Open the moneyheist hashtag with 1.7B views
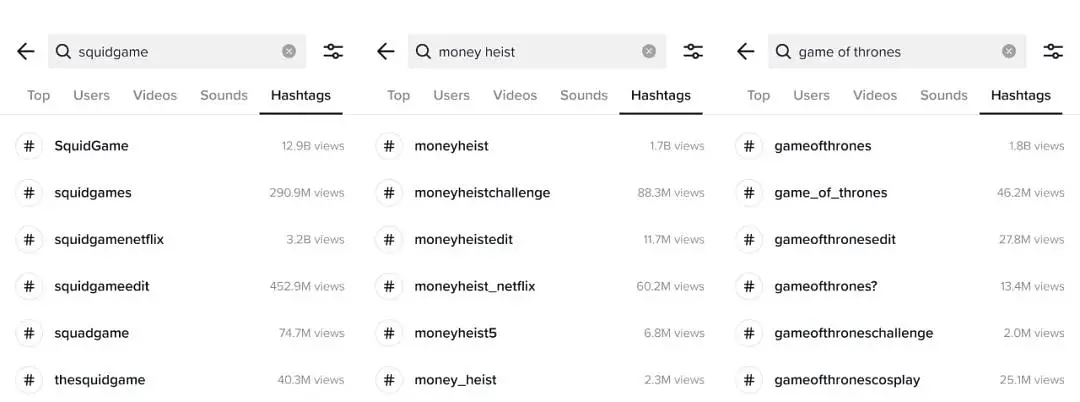The image size is (1080, 402). [540, 146]
